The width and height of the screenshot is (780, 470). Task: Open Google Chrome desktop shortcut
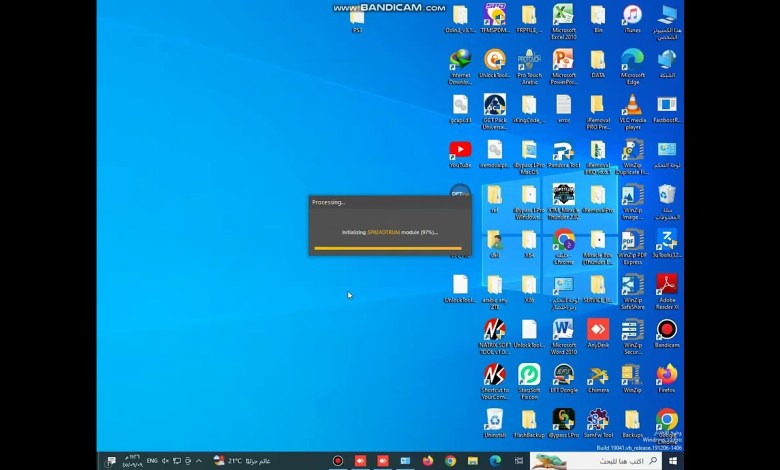[x=667, y=427]
